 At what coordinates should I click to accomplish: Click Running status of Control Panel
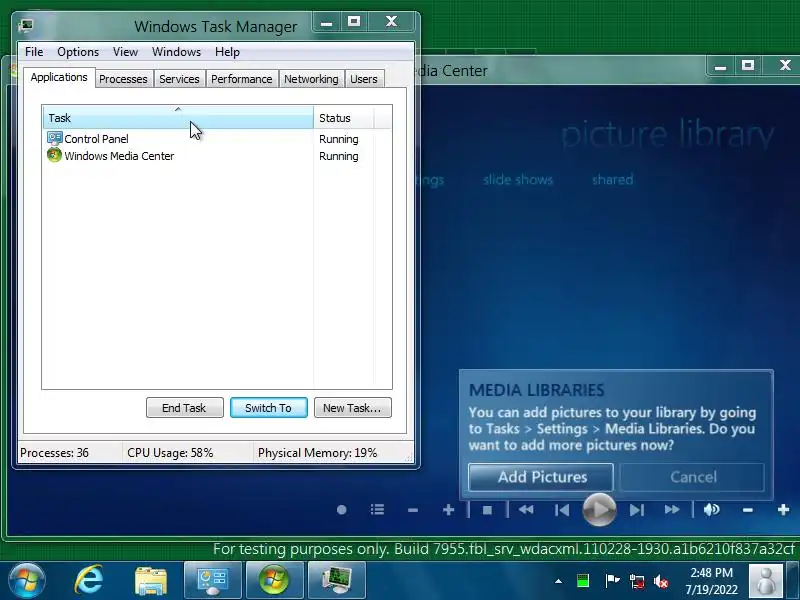339,139
